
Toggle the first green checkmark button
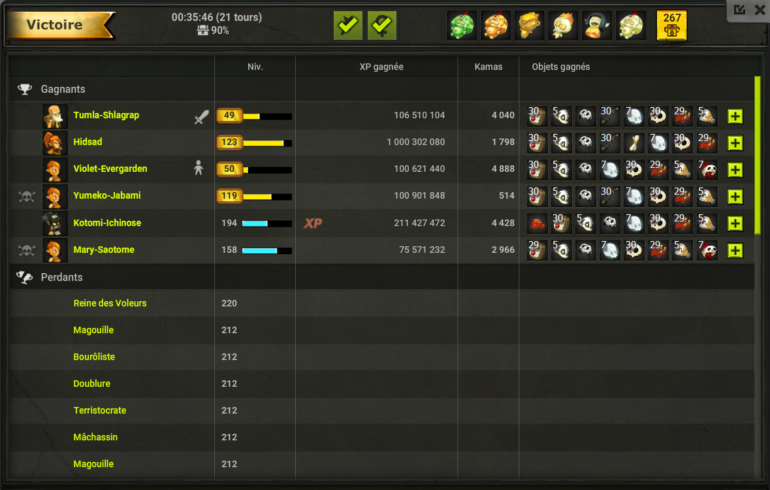348,26
